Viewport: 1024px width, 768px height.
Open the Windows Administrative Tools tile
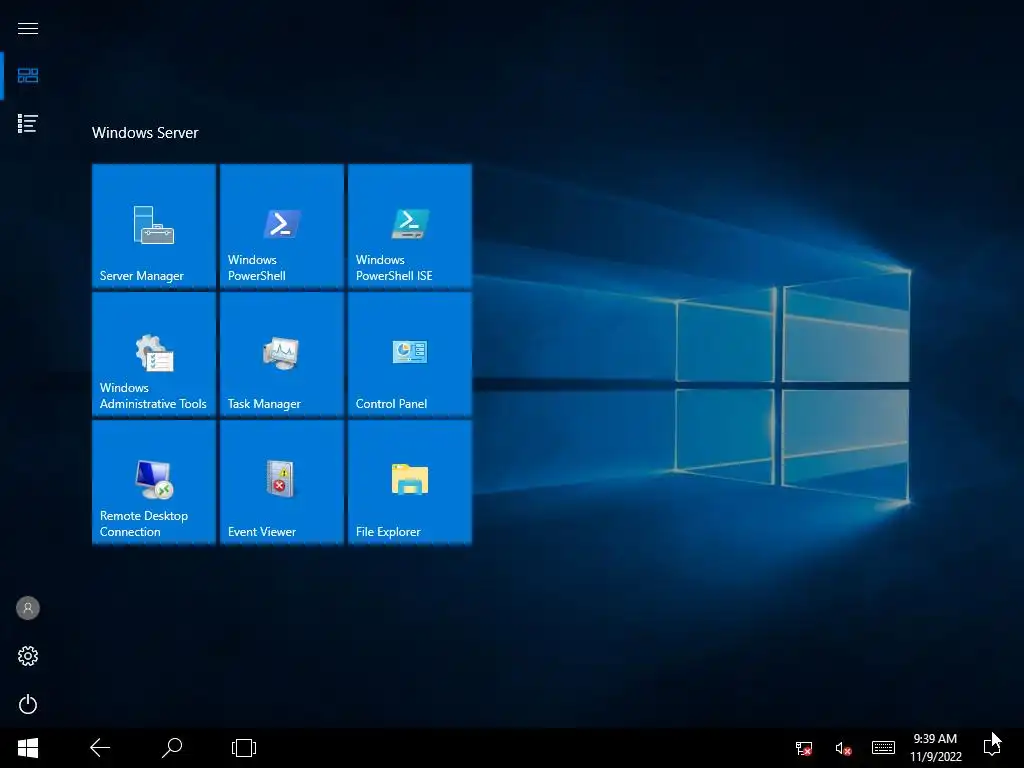(154, 354)
